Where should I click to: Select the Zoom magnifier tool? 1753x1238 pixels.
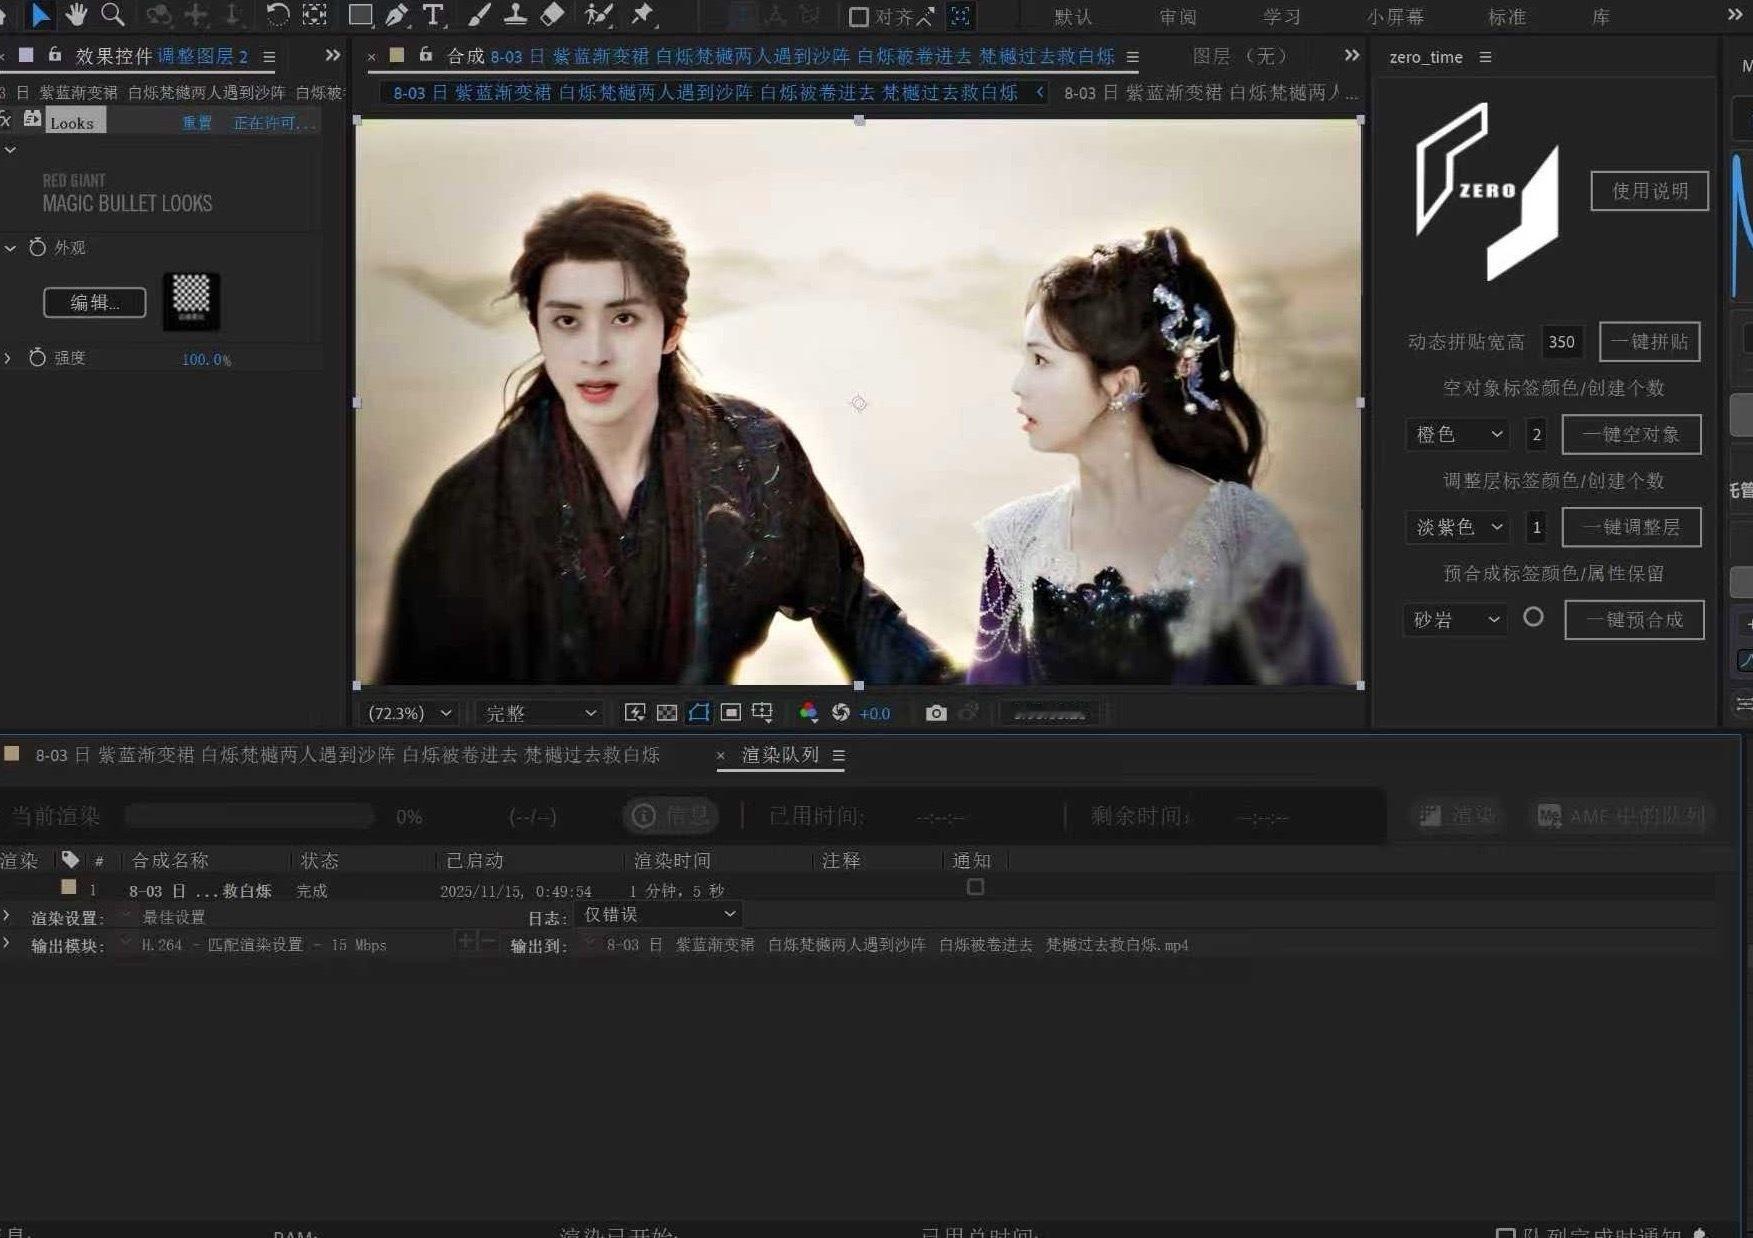pyautogui.click(x=113, y=15)
